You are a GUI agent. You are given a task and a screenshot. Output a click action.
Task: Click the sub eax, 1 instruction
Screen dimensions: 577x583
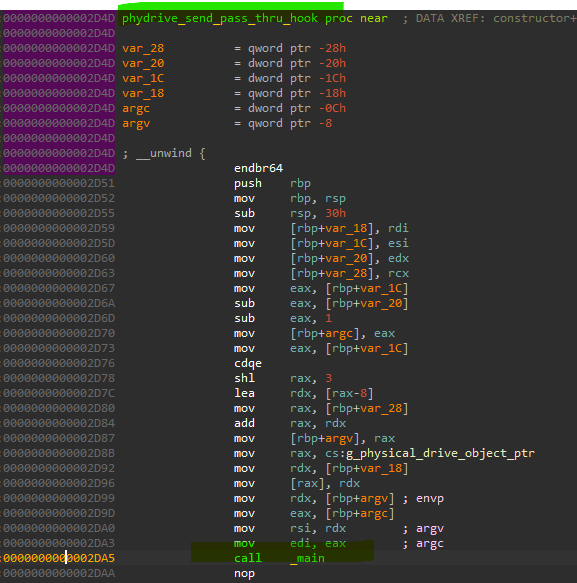click(x=283, y=319)
